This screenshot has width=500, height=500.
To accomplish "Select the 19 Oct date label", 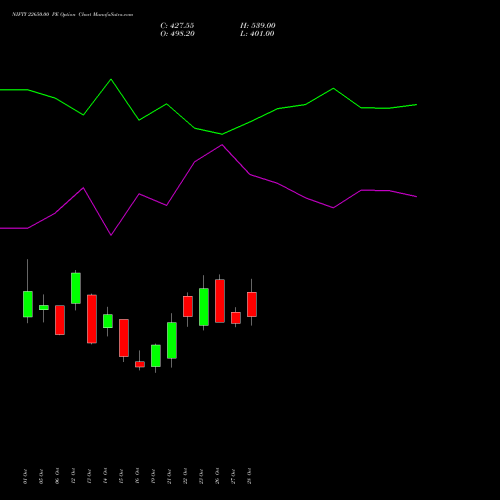I will pos(153,476).
